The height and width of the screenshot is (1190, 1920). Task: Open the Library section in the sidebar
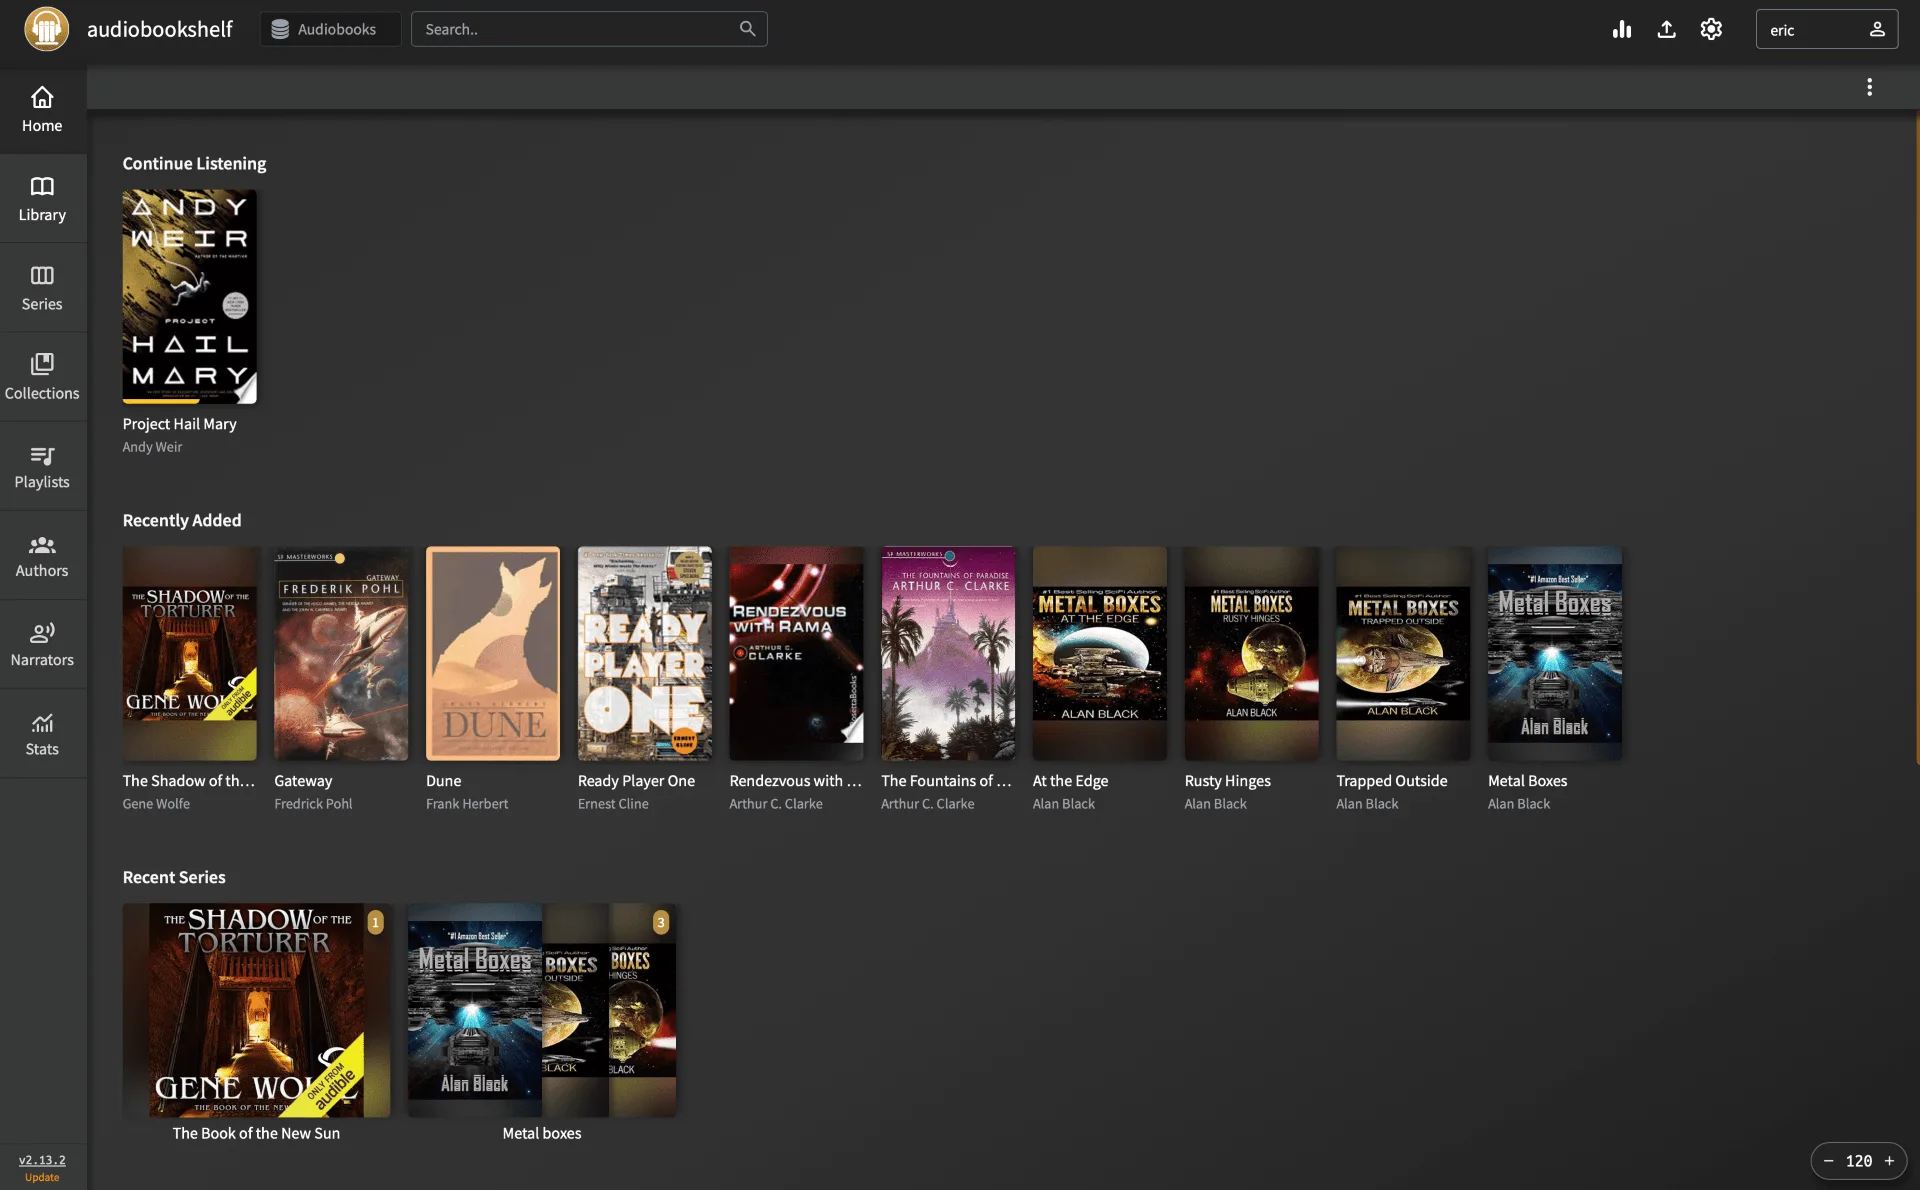tap(42, 199)
